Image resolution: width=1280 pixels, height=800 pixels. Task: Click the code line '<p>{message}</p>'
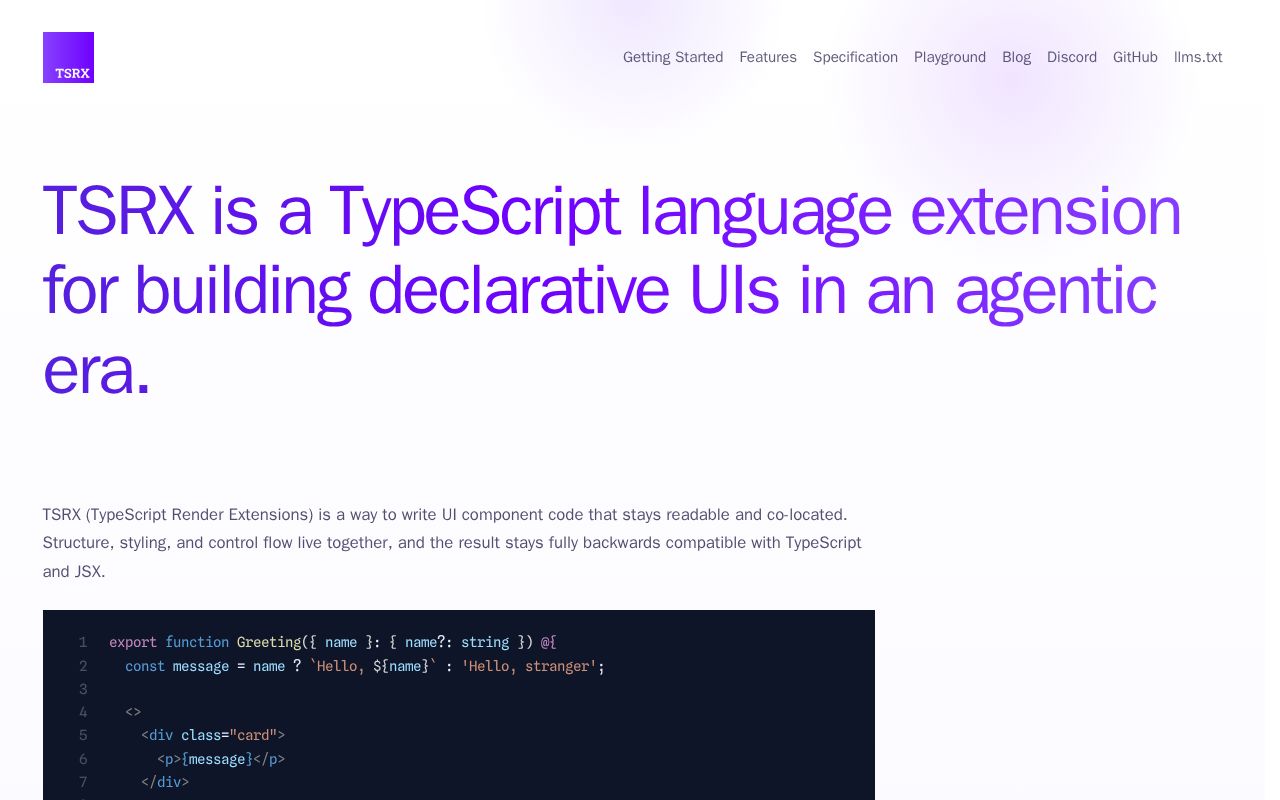(x=221, y=759)
